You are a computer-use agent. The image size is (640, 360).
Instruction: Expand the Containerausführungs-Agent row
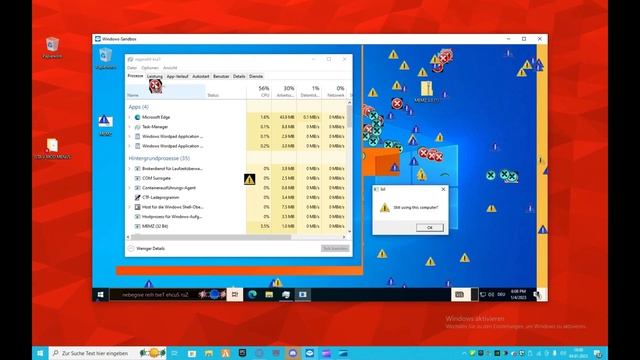130,188
